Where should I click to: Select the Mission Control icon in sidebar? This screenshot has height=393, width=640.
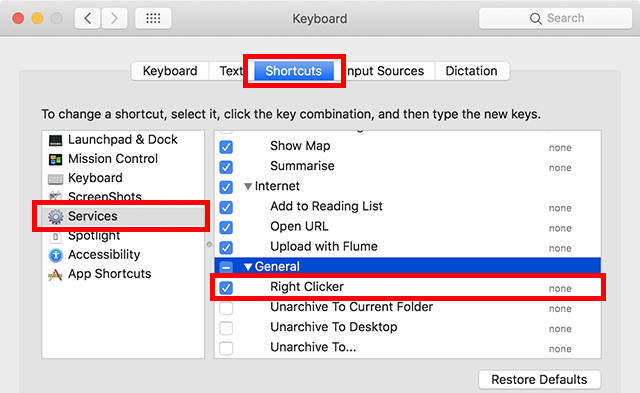[x=56, y=159]
